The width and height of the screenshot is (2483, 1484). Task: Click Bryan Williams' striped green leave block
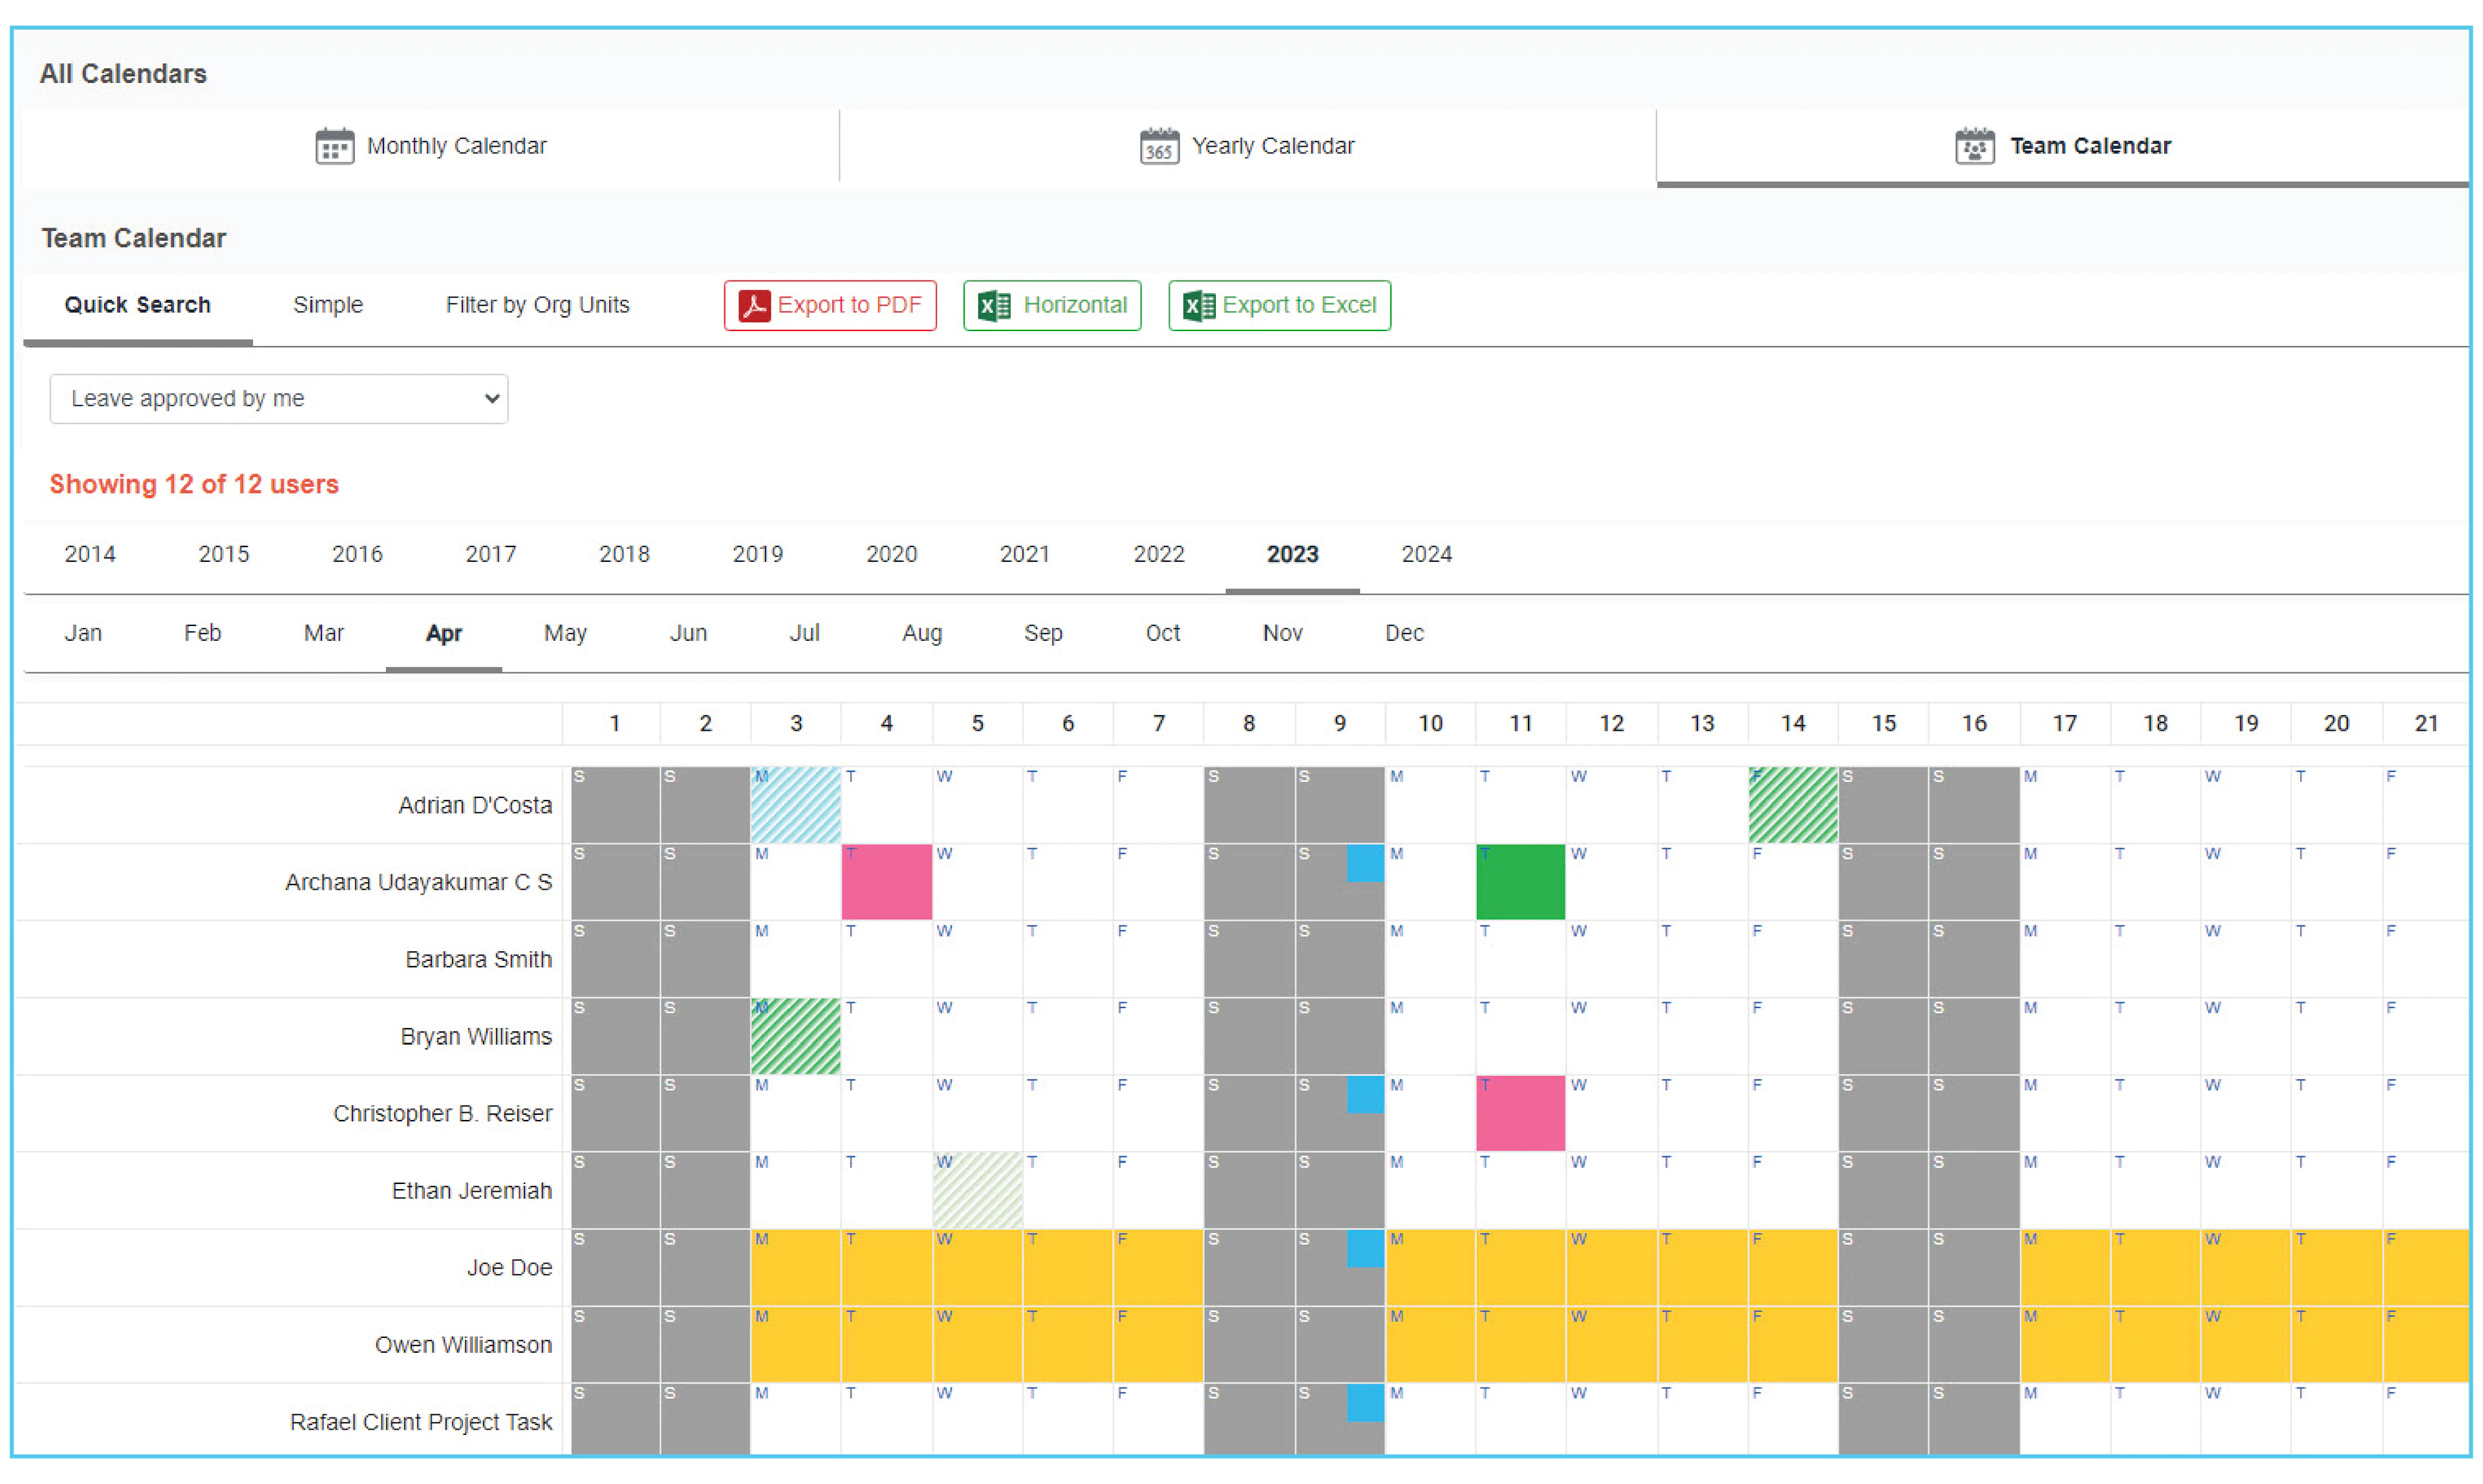pyautogui.click(x=796, y=1036)
